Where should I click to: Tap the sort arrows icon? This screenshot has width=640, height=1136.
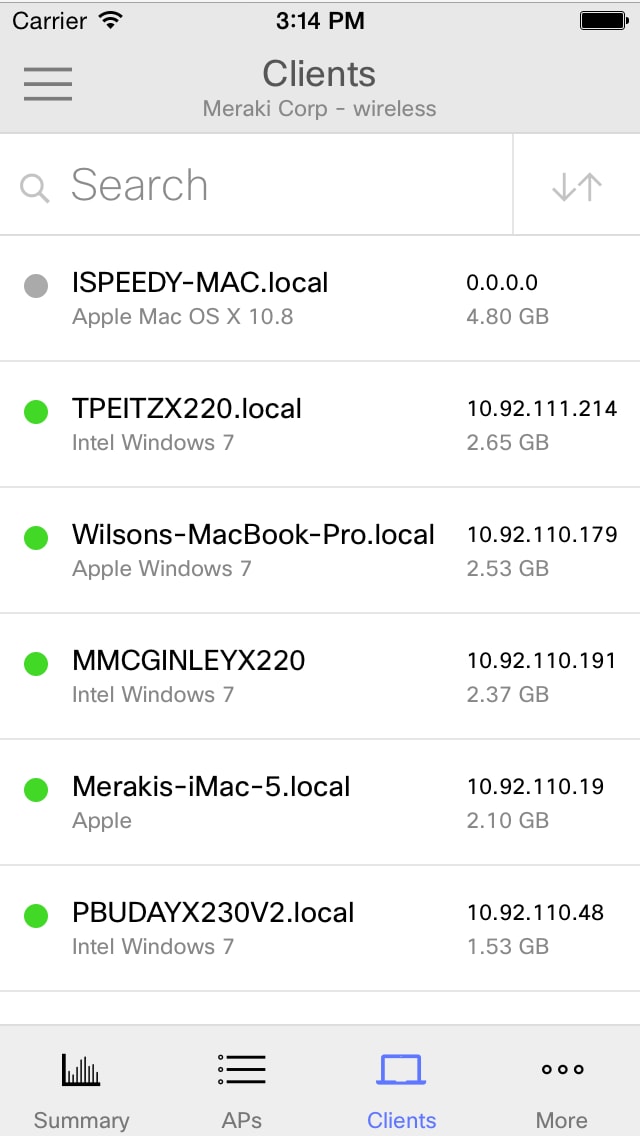click(577, 186)
